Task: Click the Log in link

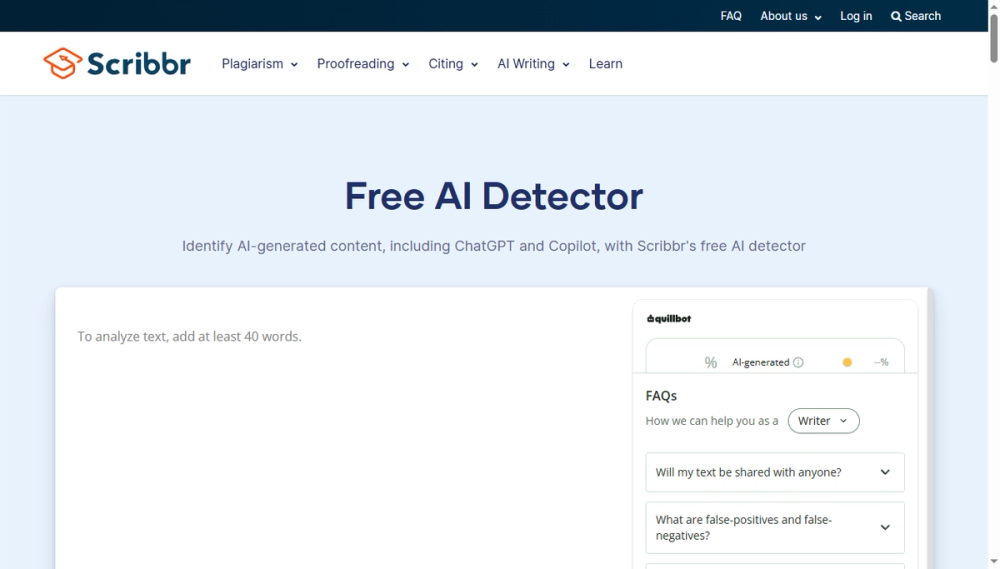Action: tap(856, 16)
